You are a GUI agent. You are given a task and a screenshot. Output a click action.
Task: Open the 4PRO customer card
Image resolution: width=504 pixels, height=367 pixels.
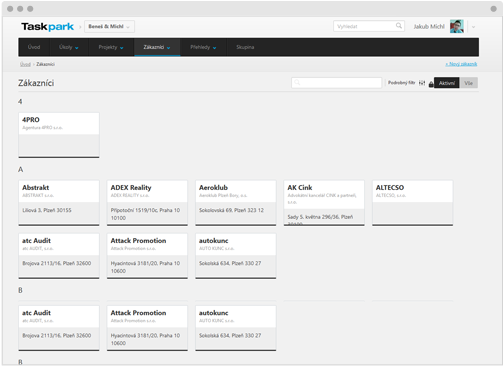coord(59,135)
